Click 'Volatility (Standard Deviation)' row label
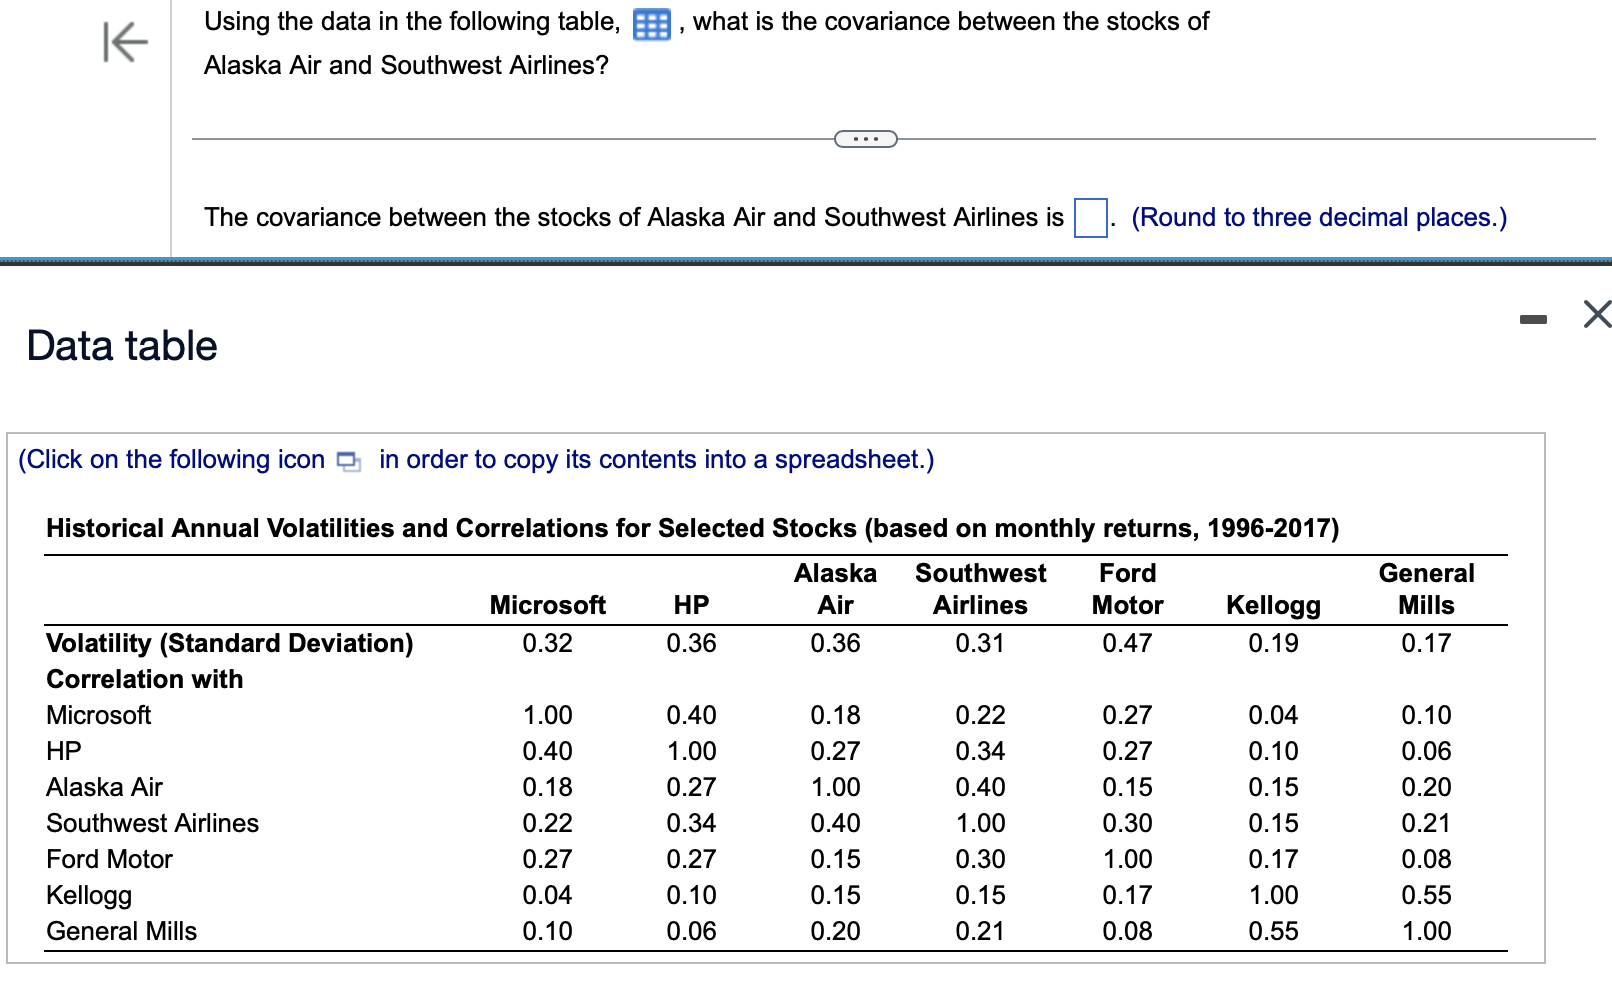1612x982 pixels. [230, 643]
